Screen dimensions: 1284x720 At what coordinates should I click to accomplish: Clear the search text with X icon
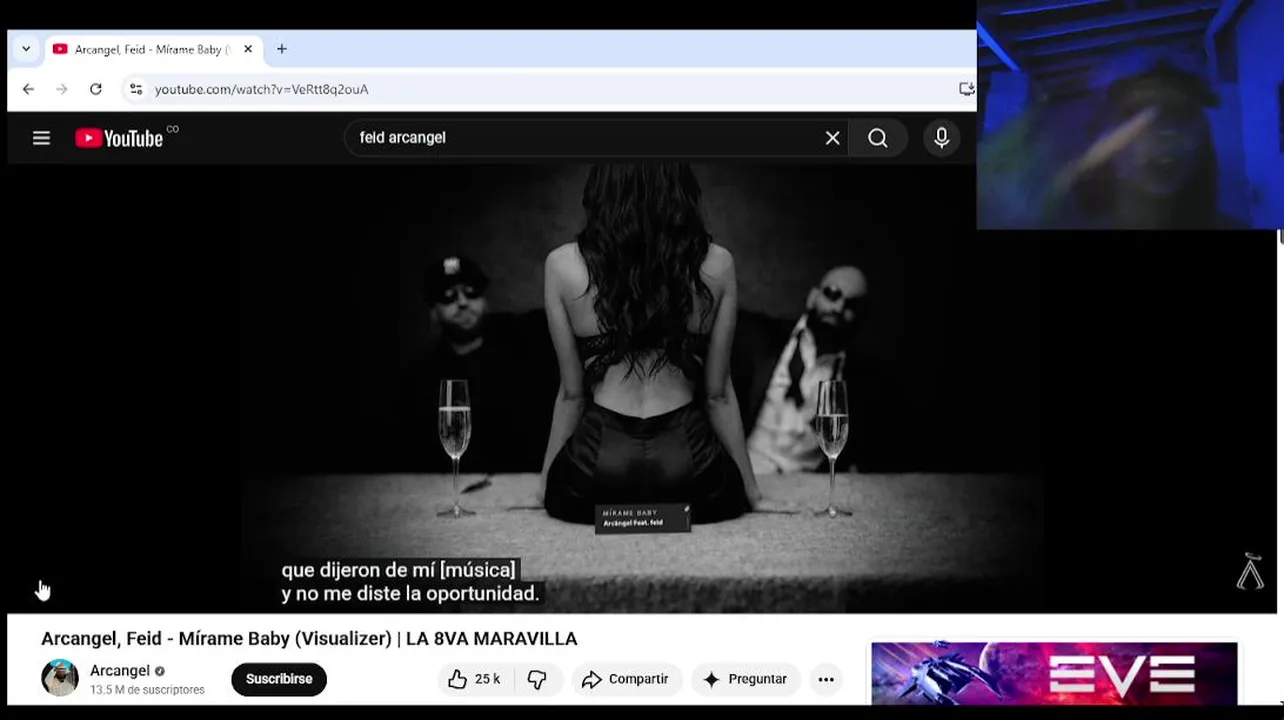coord(832,138)
